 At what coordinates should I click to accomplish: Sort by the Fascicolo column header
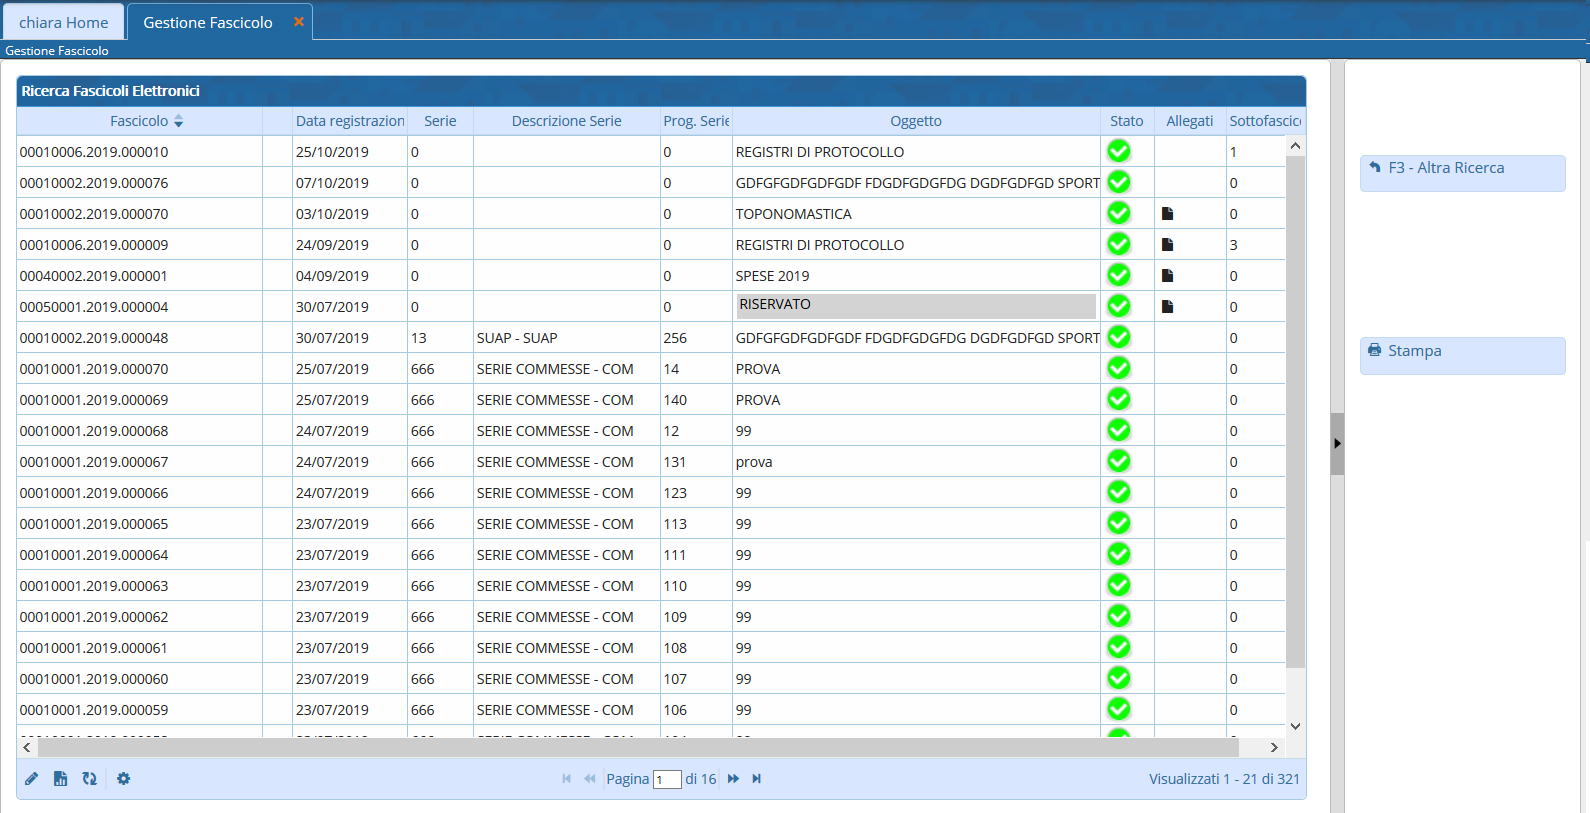click(139, 121)
